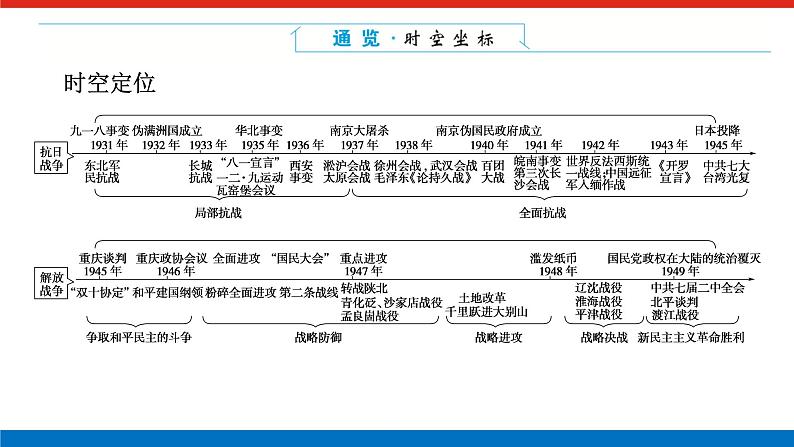Screen dimensions: 794x447
Task: Click the '“国民大会”' event label
Action: (301, 258)
